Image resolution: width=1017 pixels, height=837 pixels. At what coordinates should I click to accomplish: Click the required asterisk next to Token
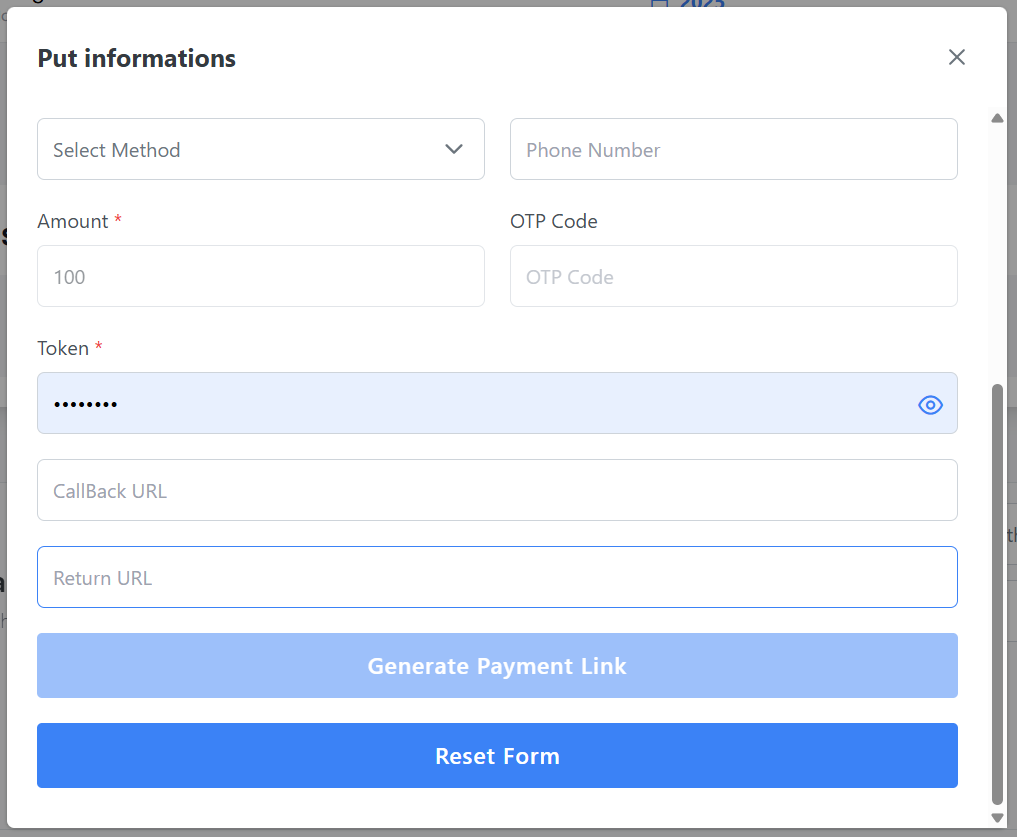[99, 346]
